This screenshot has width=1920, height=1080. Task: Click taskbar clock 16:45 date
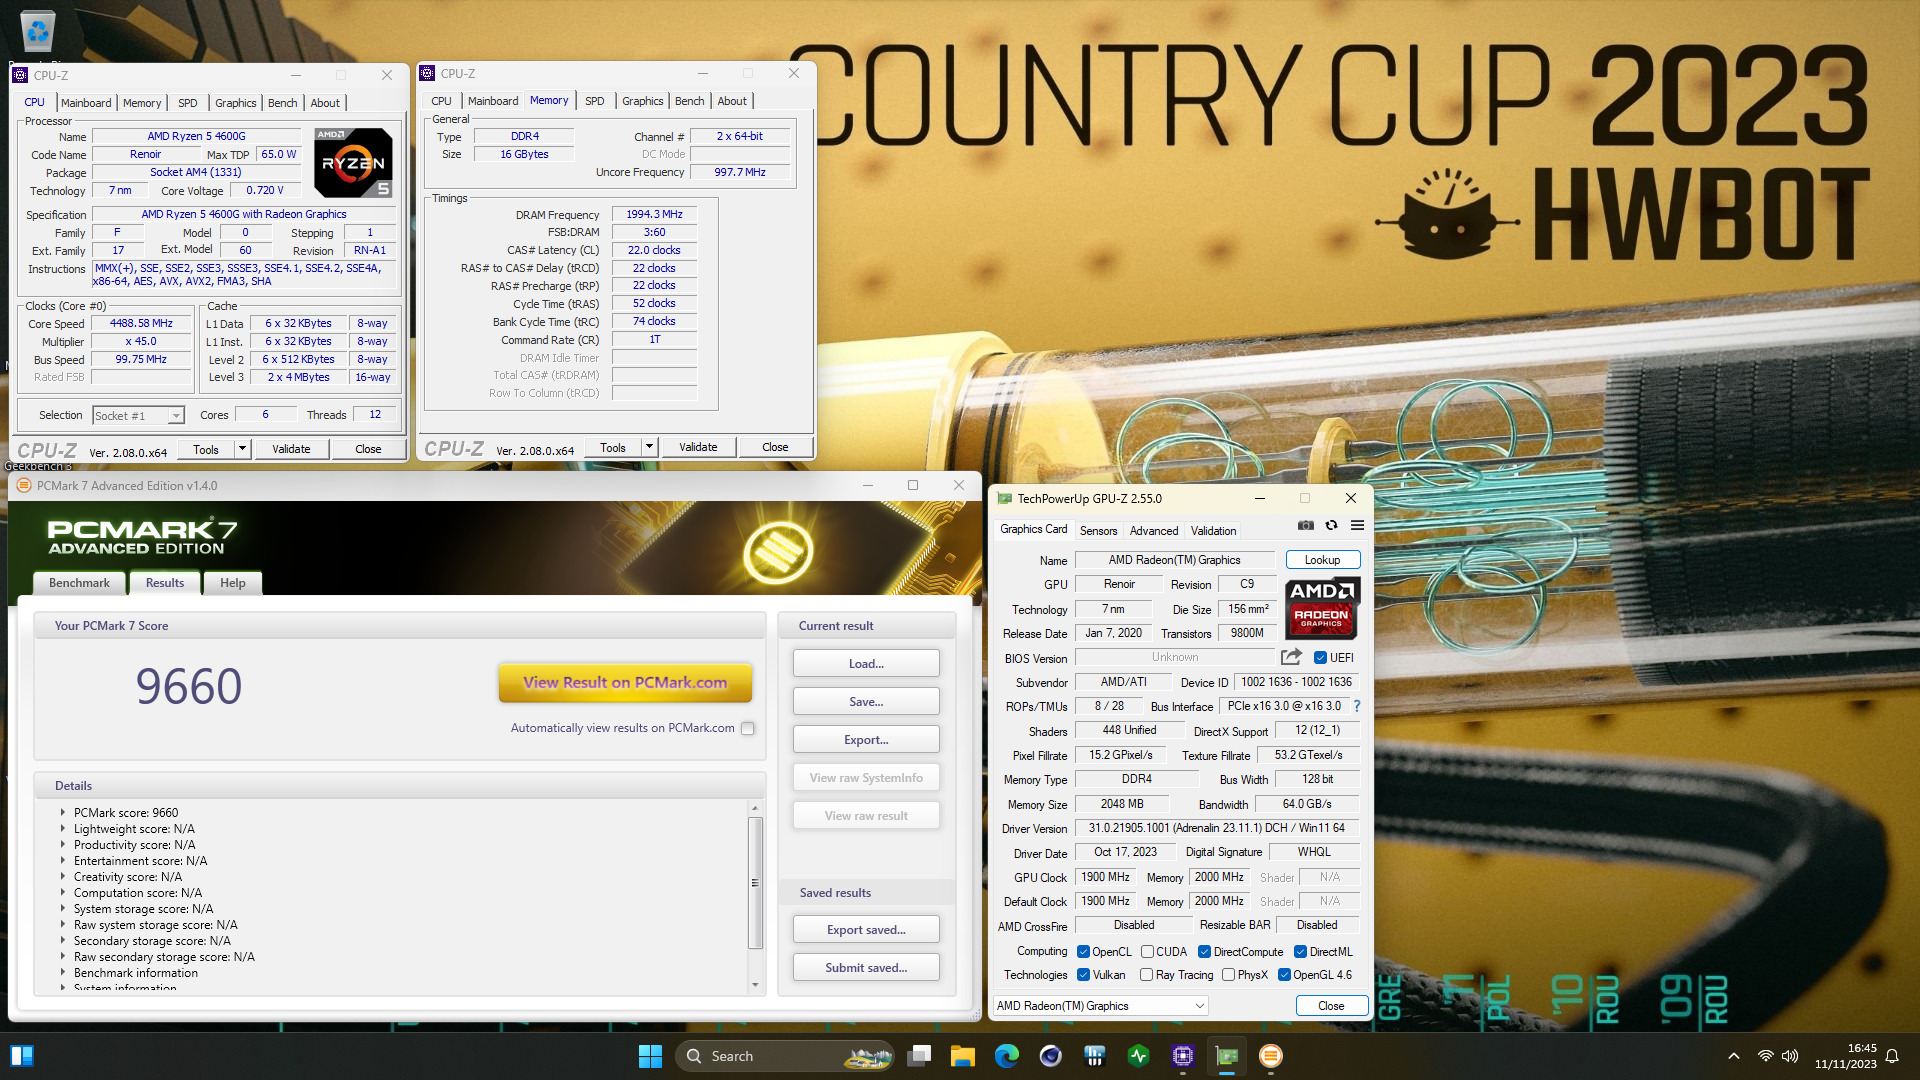[1846, 1056]
